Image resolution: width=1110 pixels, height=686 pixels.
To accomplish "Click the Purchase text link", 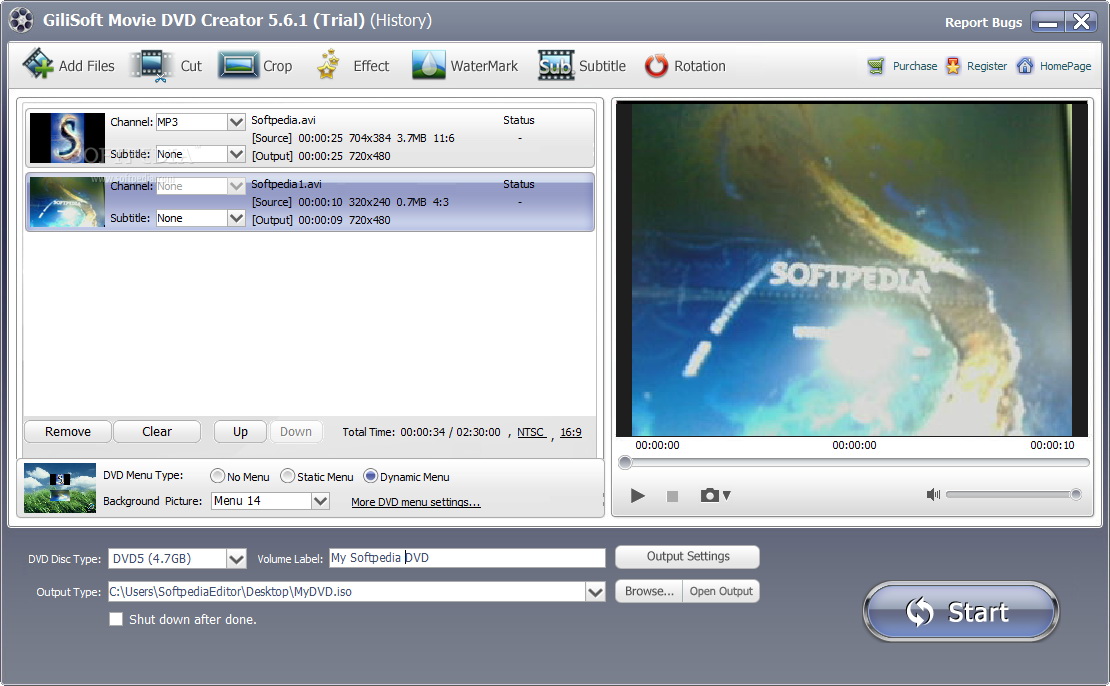I will 915,66.
